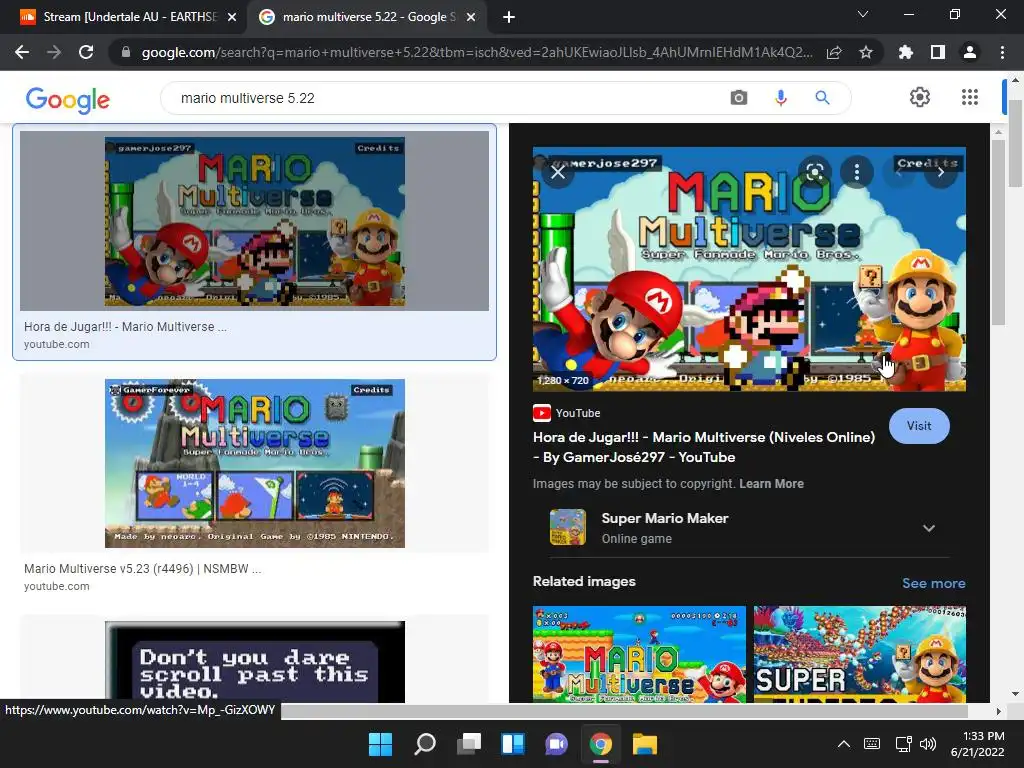The image size is (1024, 768).
Task: Open the 'Don't you dare scroll' thumbnail
Action: tap(255, 662)
